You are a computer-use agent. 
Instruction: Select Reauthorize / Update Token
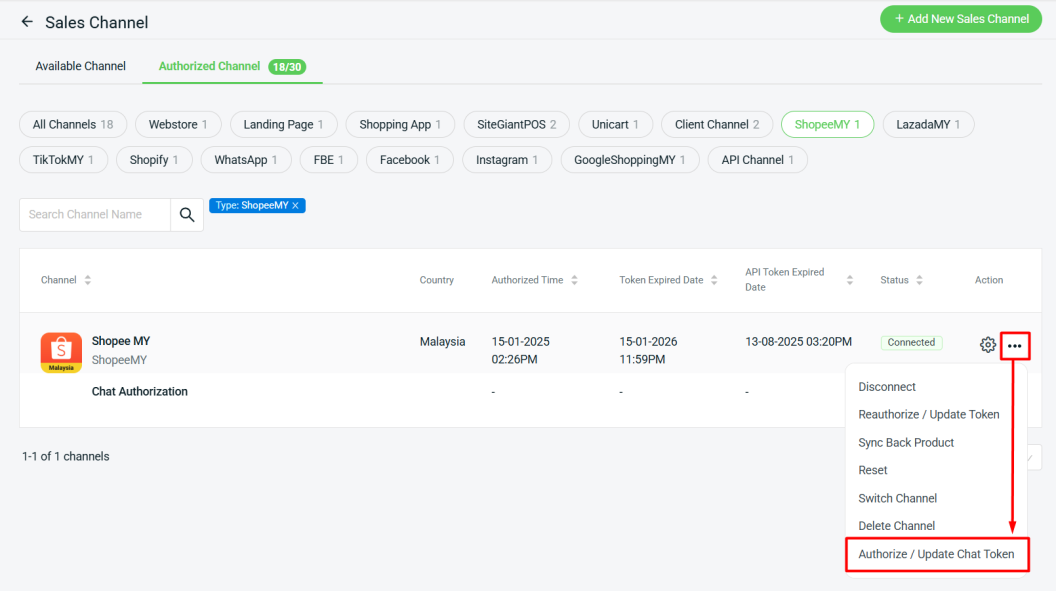coord(929,415)
